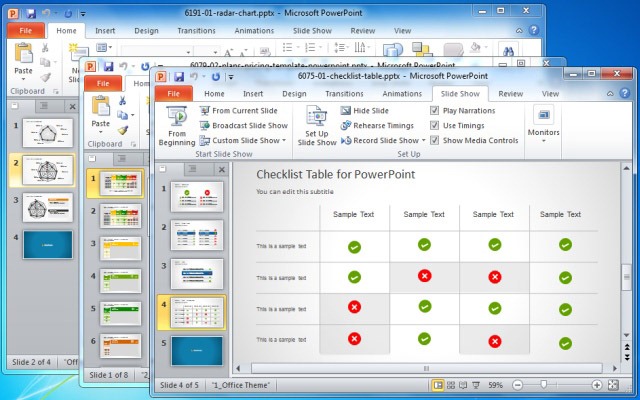Switch to Normal view in status bar
This screenshot has width=640, height=400.
click(438, 385)
